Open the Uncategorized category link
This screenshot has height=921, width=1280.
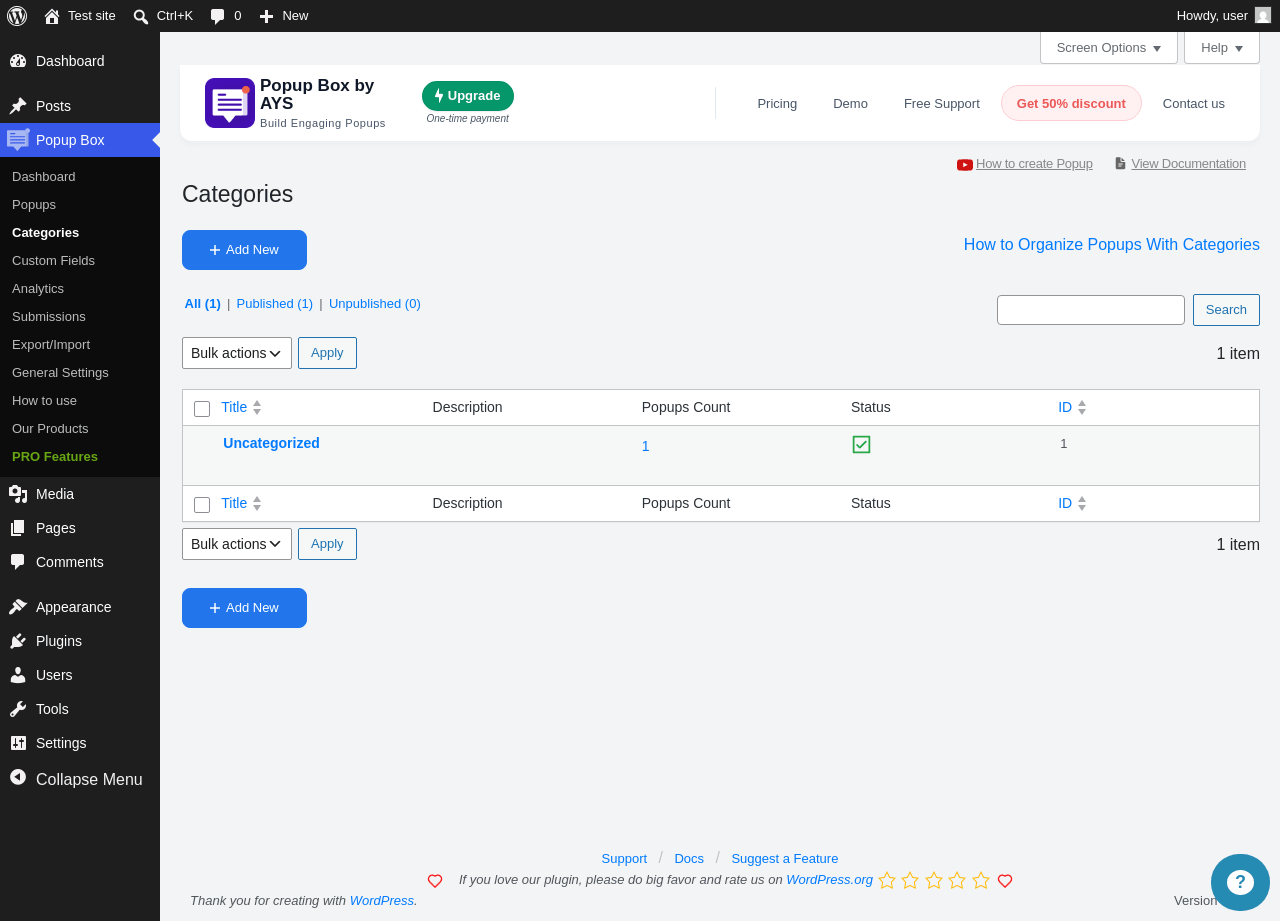click(x=272, y=443)
